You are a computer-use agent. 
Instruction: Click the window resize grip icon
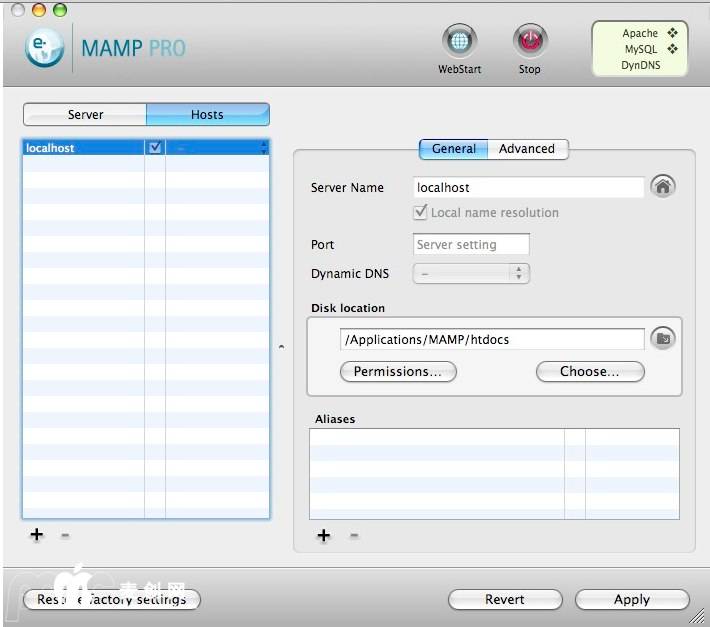[697, 616]
